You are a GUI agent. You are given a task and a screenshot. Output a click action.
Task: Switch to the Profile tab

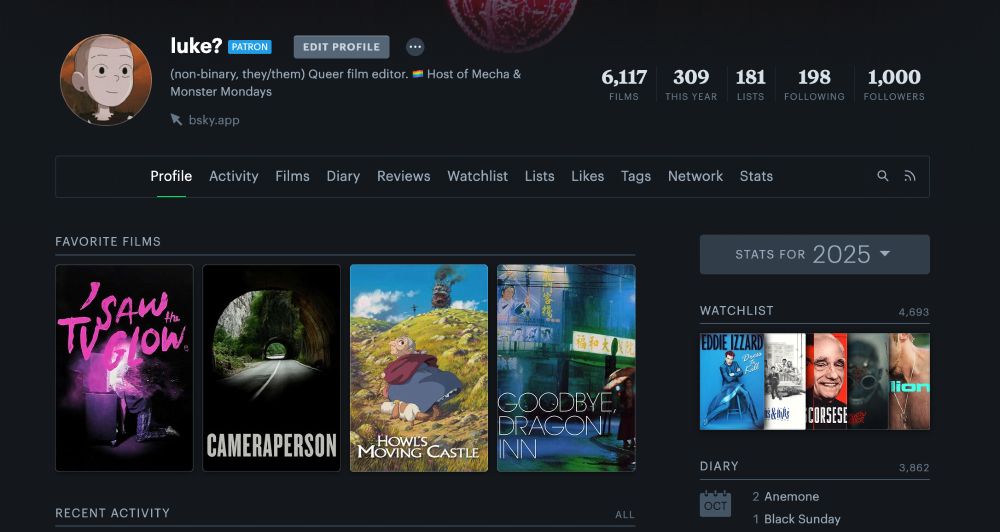171,176
